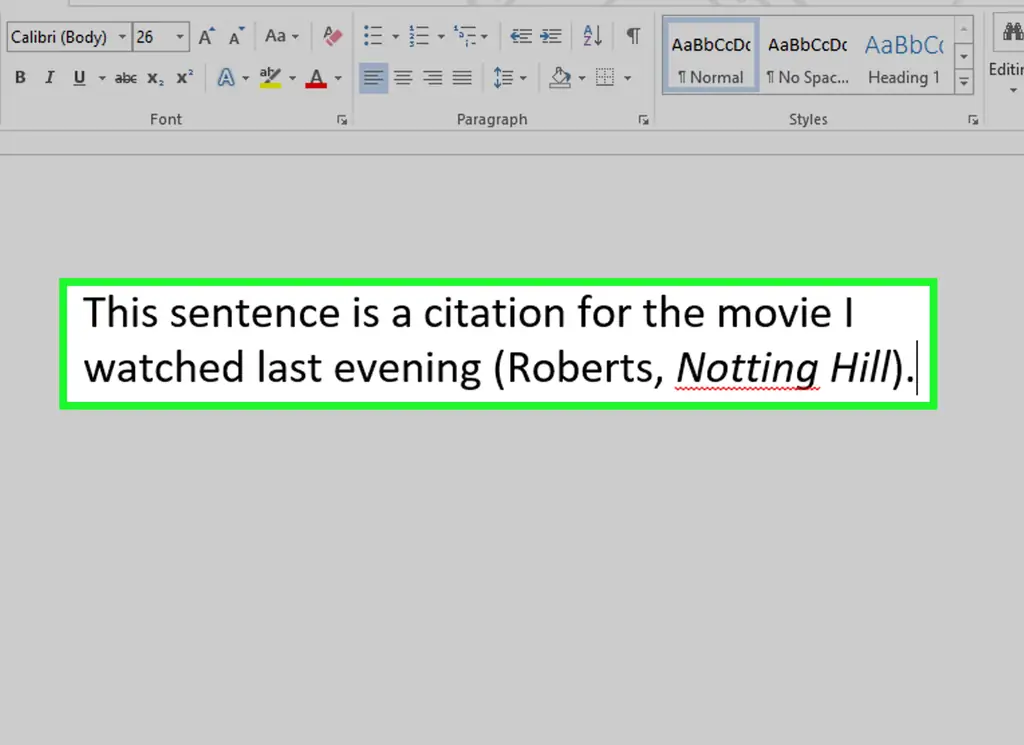Screen dimensions: 1024x745
Task: Toggle Italic formatting
Action: (49, 78)
